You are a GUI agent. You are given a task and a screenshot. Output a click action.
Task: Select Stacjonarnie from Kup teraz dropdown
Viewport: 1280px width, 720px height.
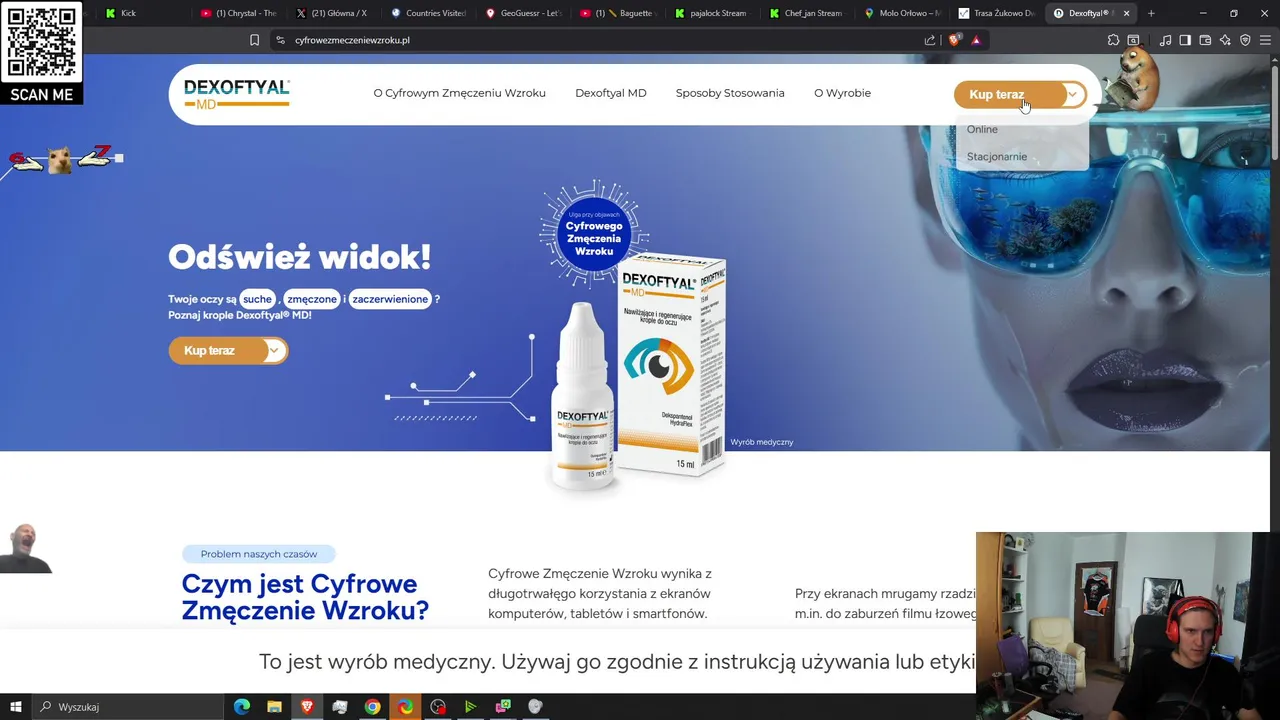(x=997, y=157)
